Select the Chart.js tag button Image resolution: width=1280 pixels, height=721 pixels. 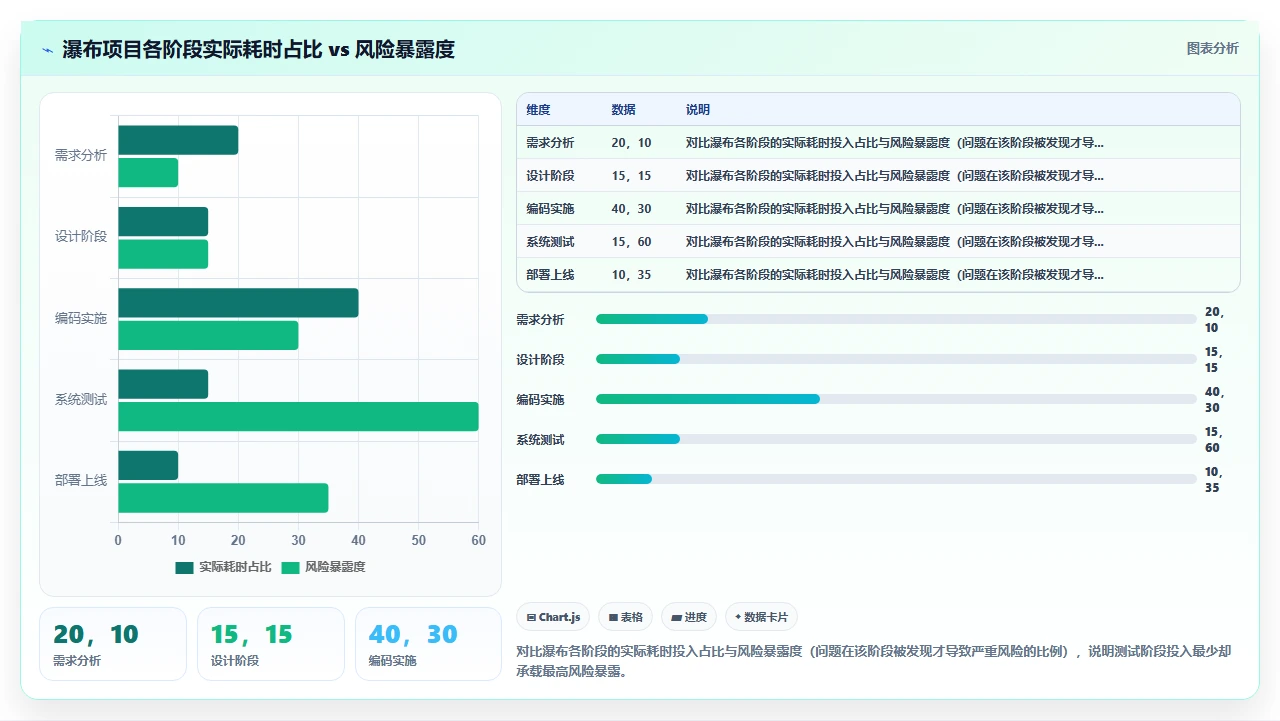tap(553, 617)
